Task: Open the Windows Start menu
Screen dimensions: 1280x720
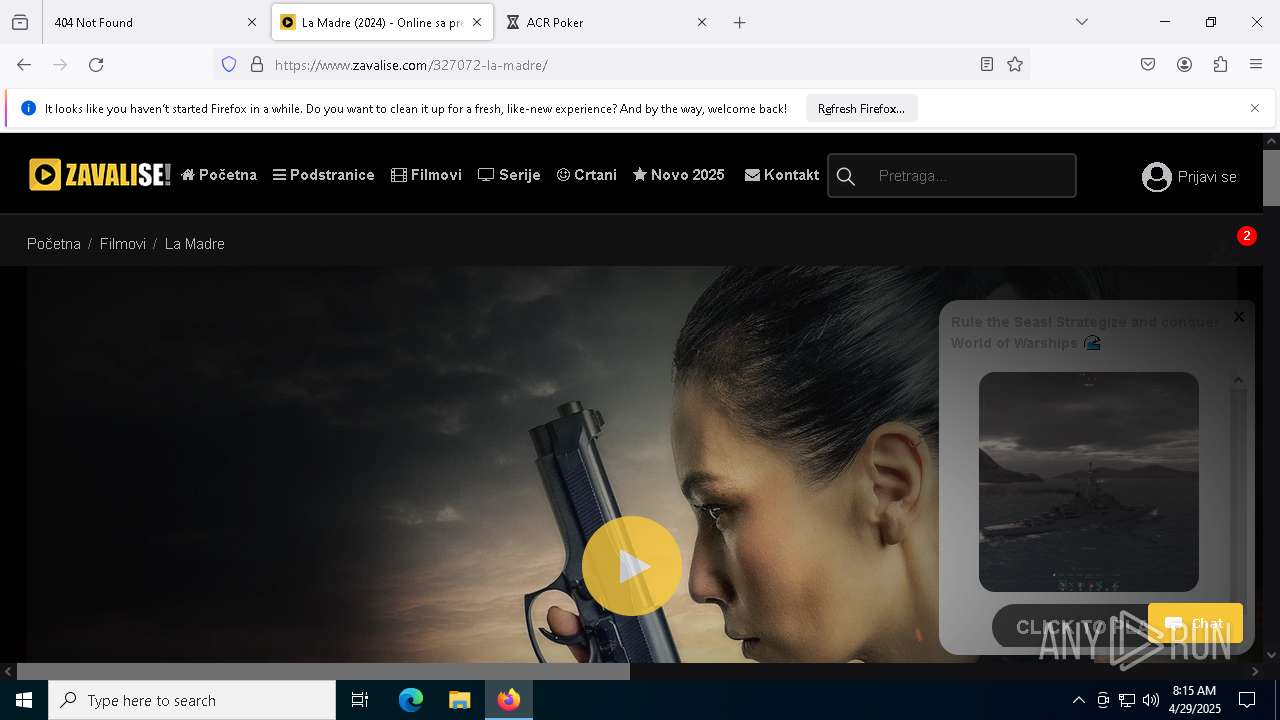Action: point(24,700)
